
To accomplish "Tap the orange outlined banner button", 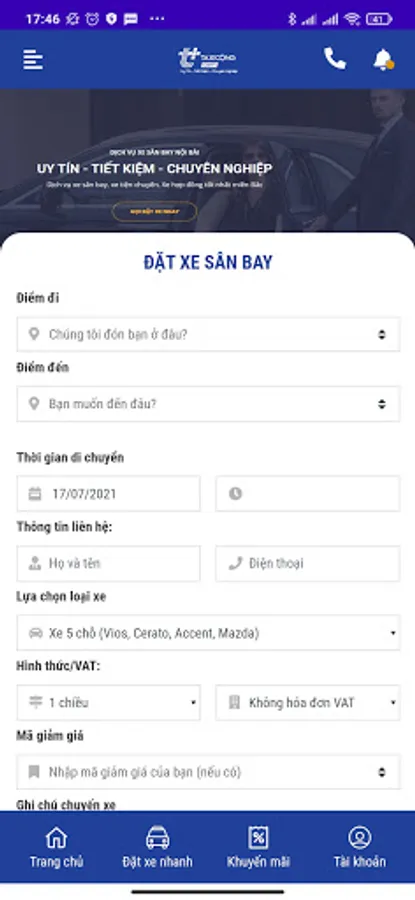I will [154, 211].
